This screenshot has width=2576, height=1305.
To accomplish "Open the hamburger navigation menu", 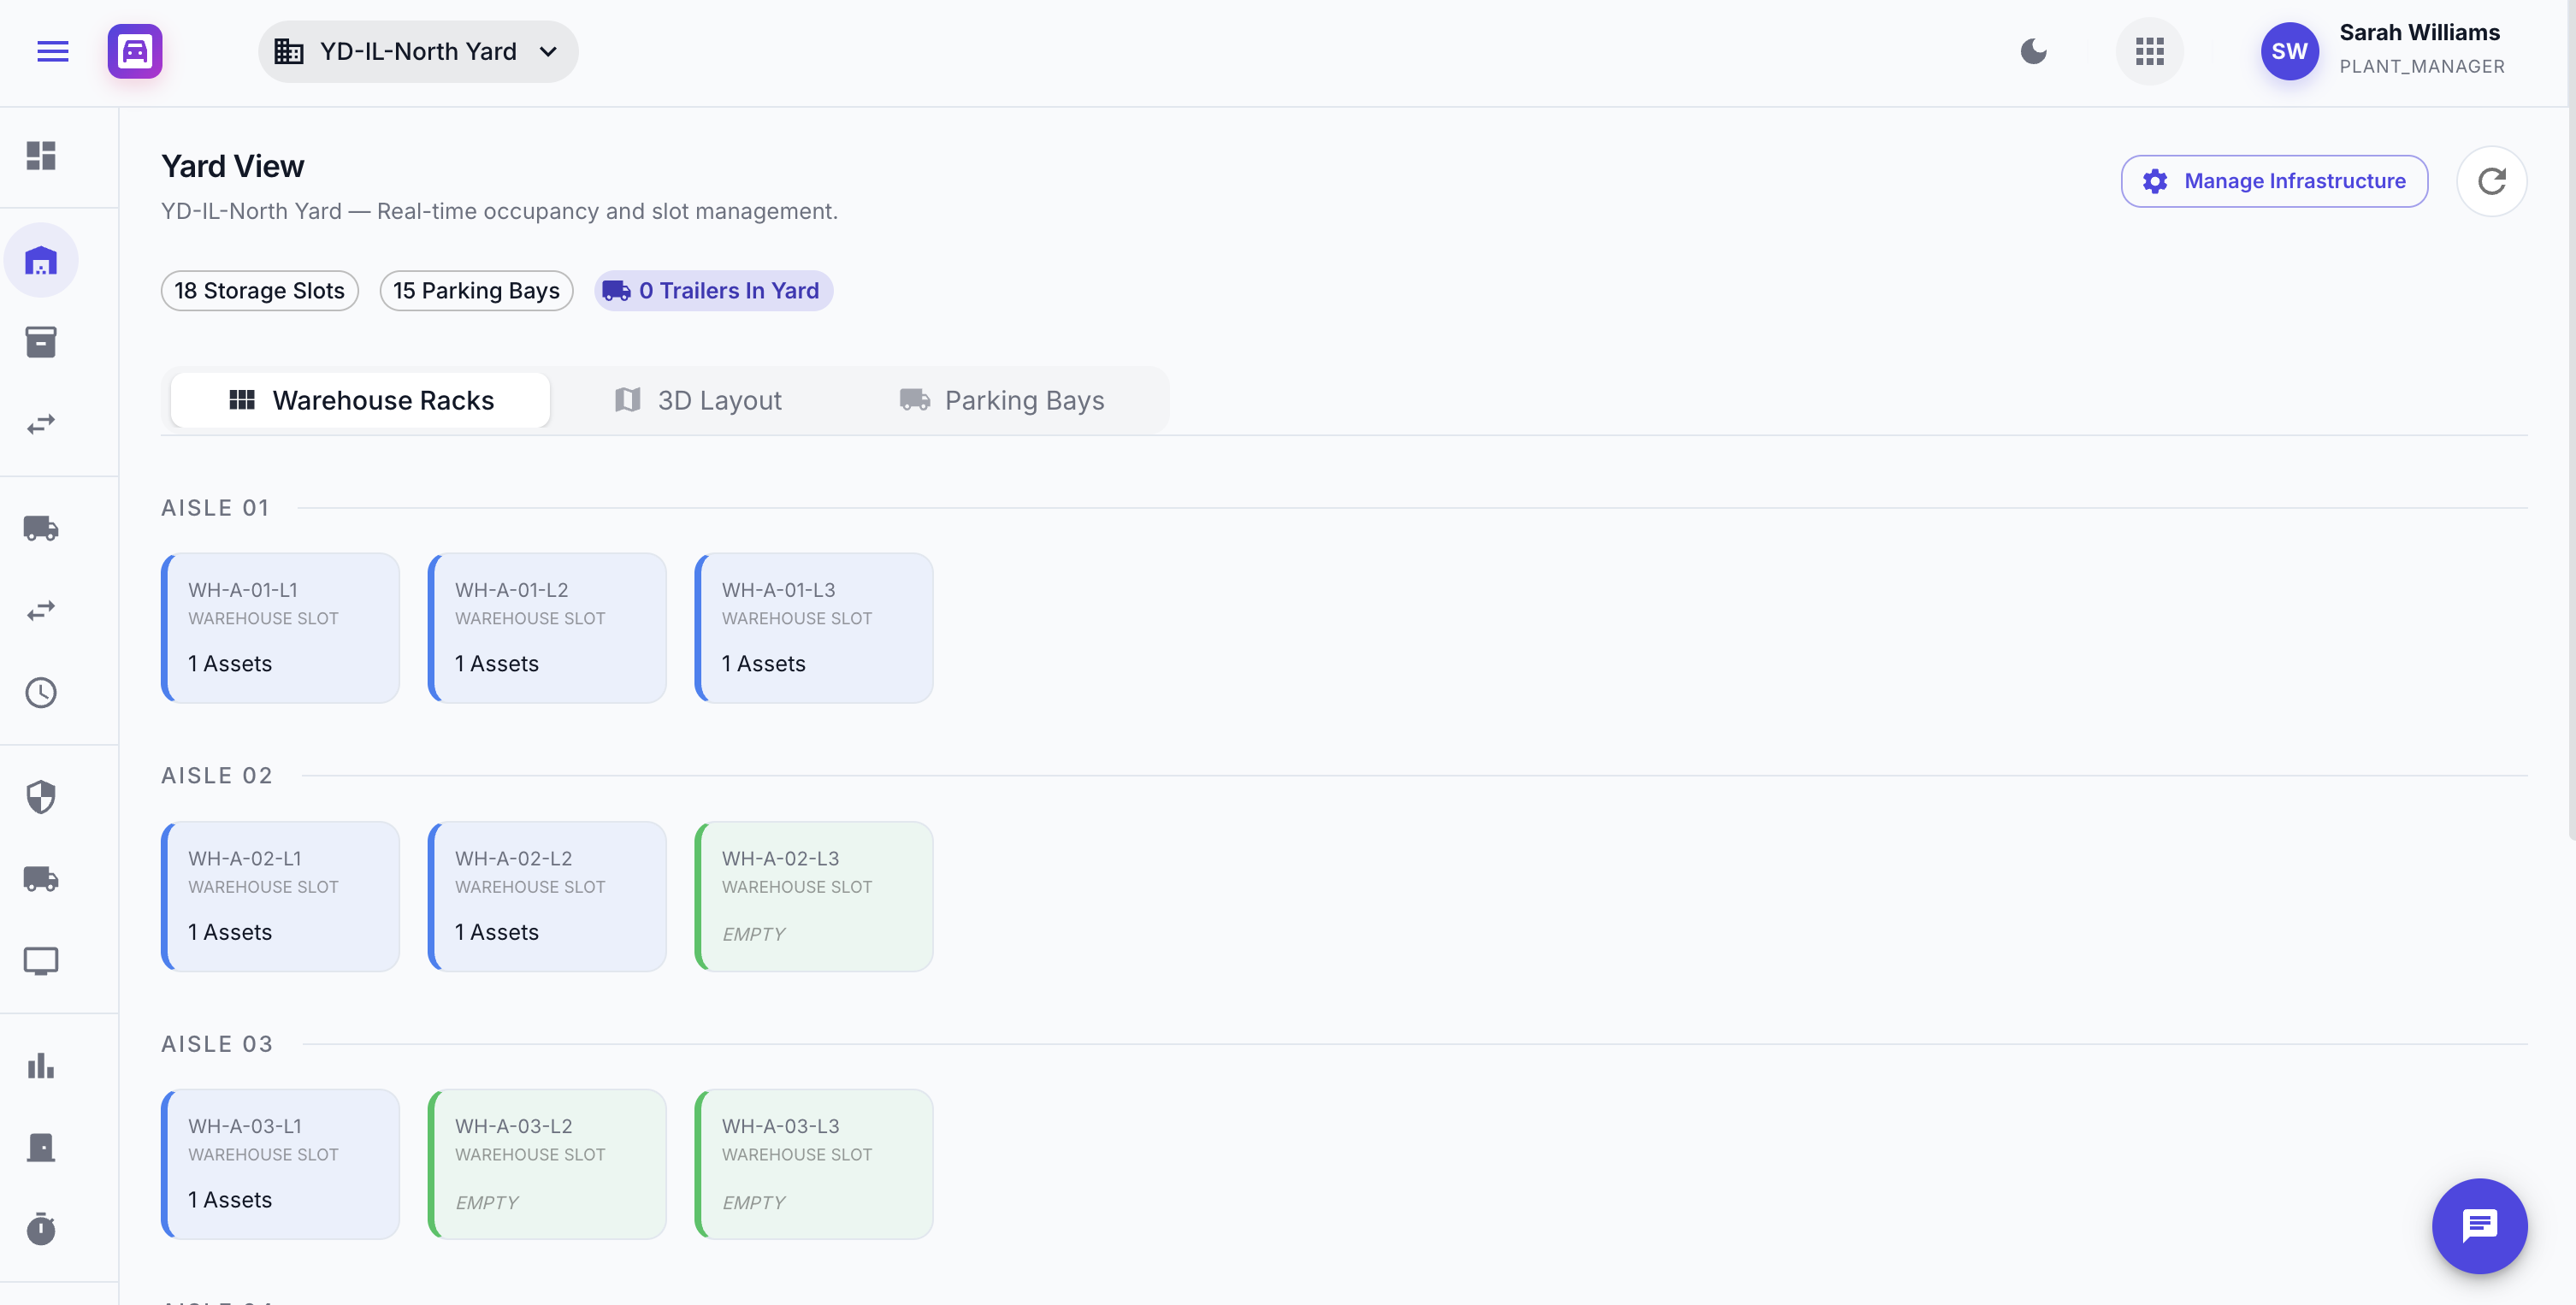I will click(52, 51).
